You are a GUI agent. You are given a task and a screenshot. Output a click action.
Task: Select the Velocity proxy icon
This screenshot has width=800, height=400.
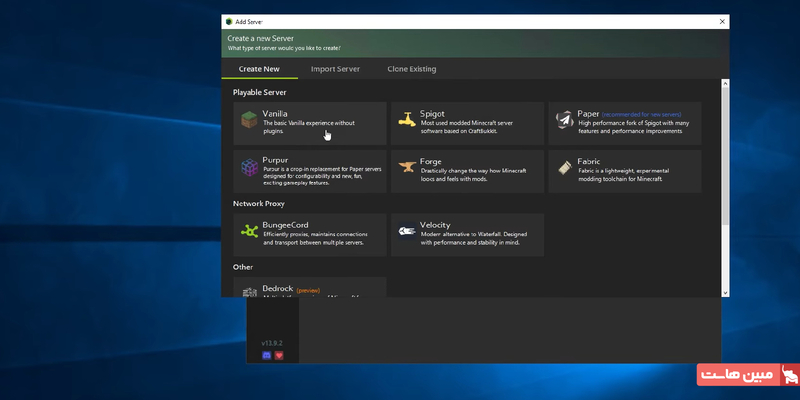407,231
